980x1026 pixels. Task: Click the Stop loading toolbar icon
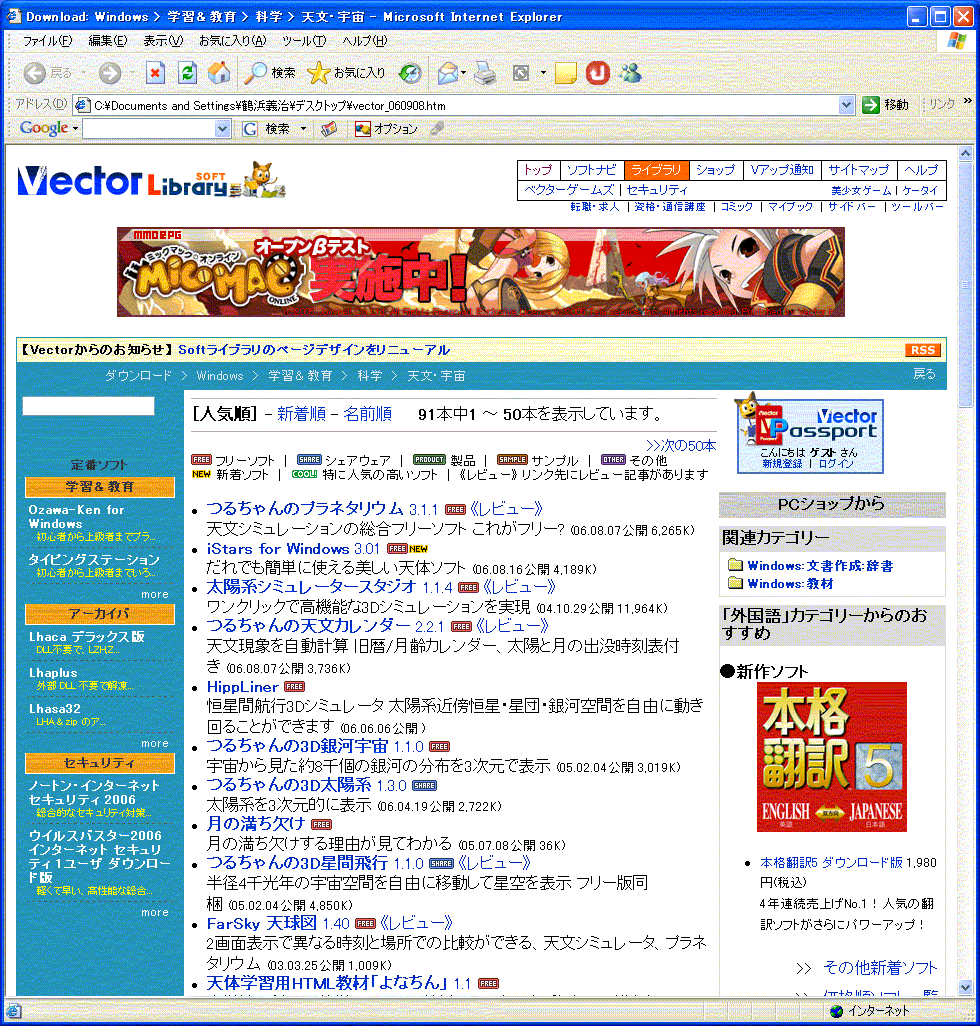(155, 73)
